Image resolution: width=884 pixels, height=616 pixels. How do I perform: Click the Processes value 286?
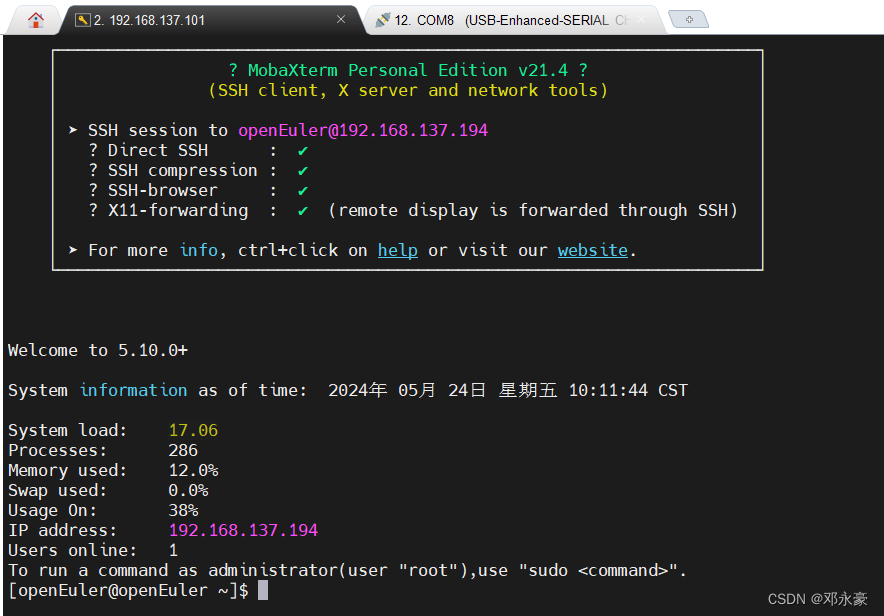coord(183,450)
